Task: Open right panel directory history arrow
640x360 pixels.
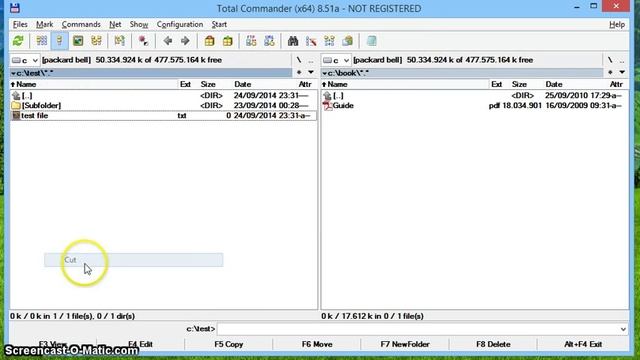Action: [x=622, y=72]
